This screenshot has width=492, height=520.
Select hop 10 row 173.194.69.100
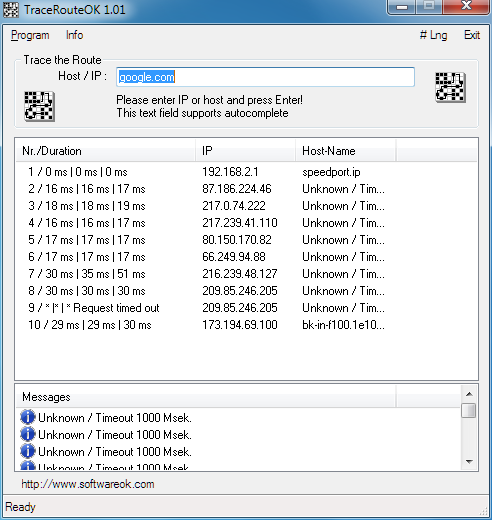246,325
